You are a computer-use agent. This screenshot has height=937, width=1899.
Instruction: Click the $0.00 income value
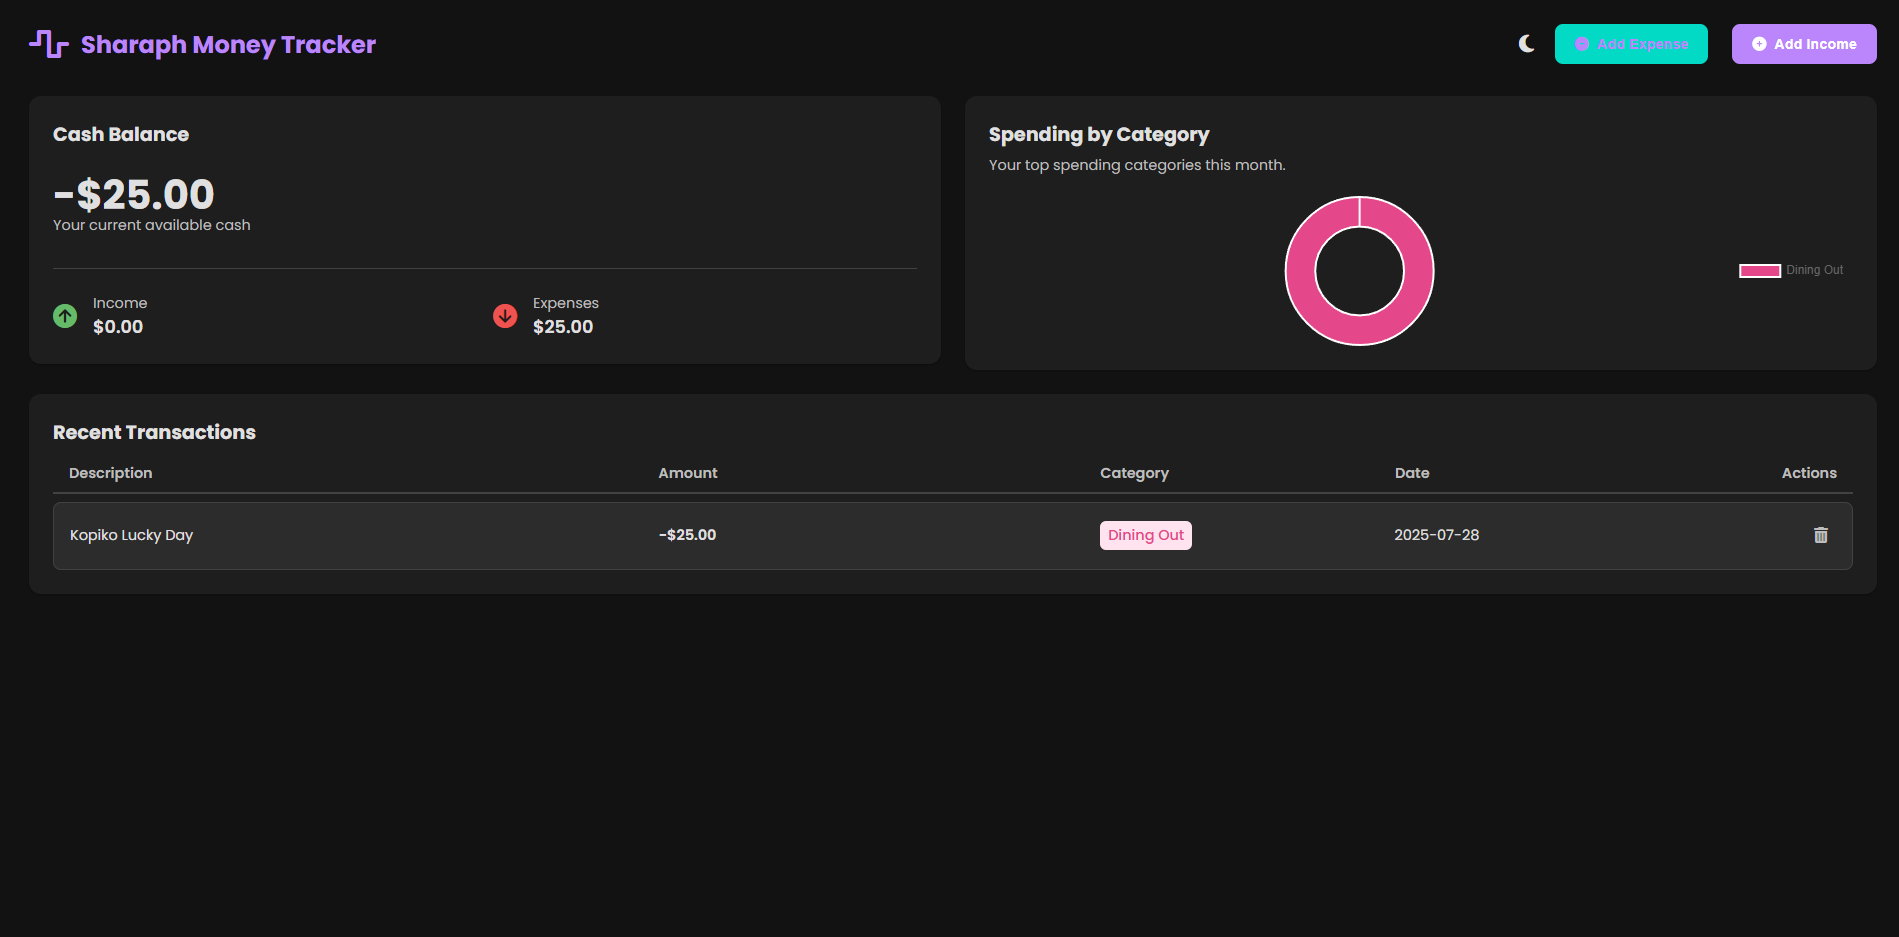(x=118, y=327)
